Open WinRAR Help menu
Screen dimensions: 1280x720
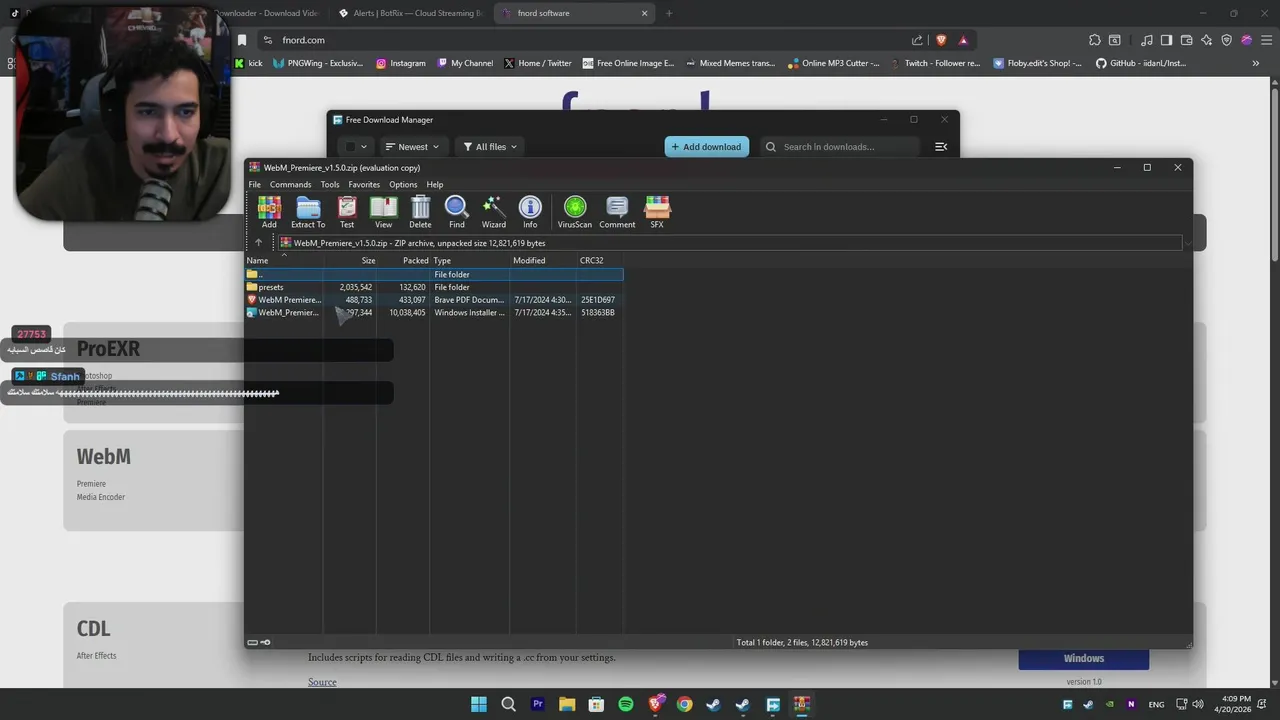tap(435, 184)
